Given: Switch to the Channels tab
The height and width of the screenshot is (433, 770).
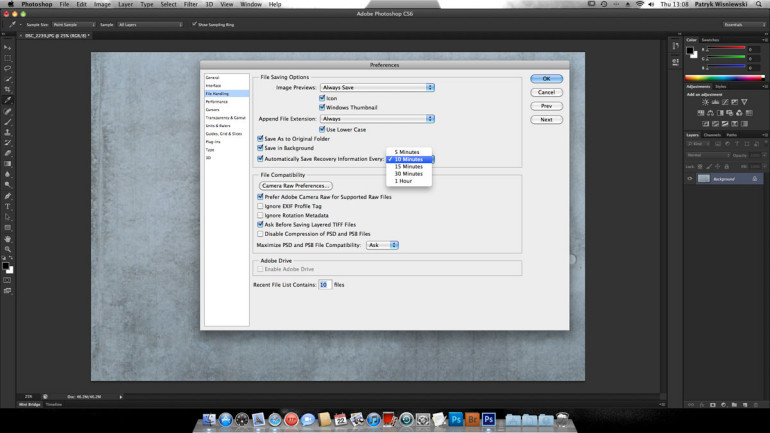Looking at the screenshot, I should point(712,135).
